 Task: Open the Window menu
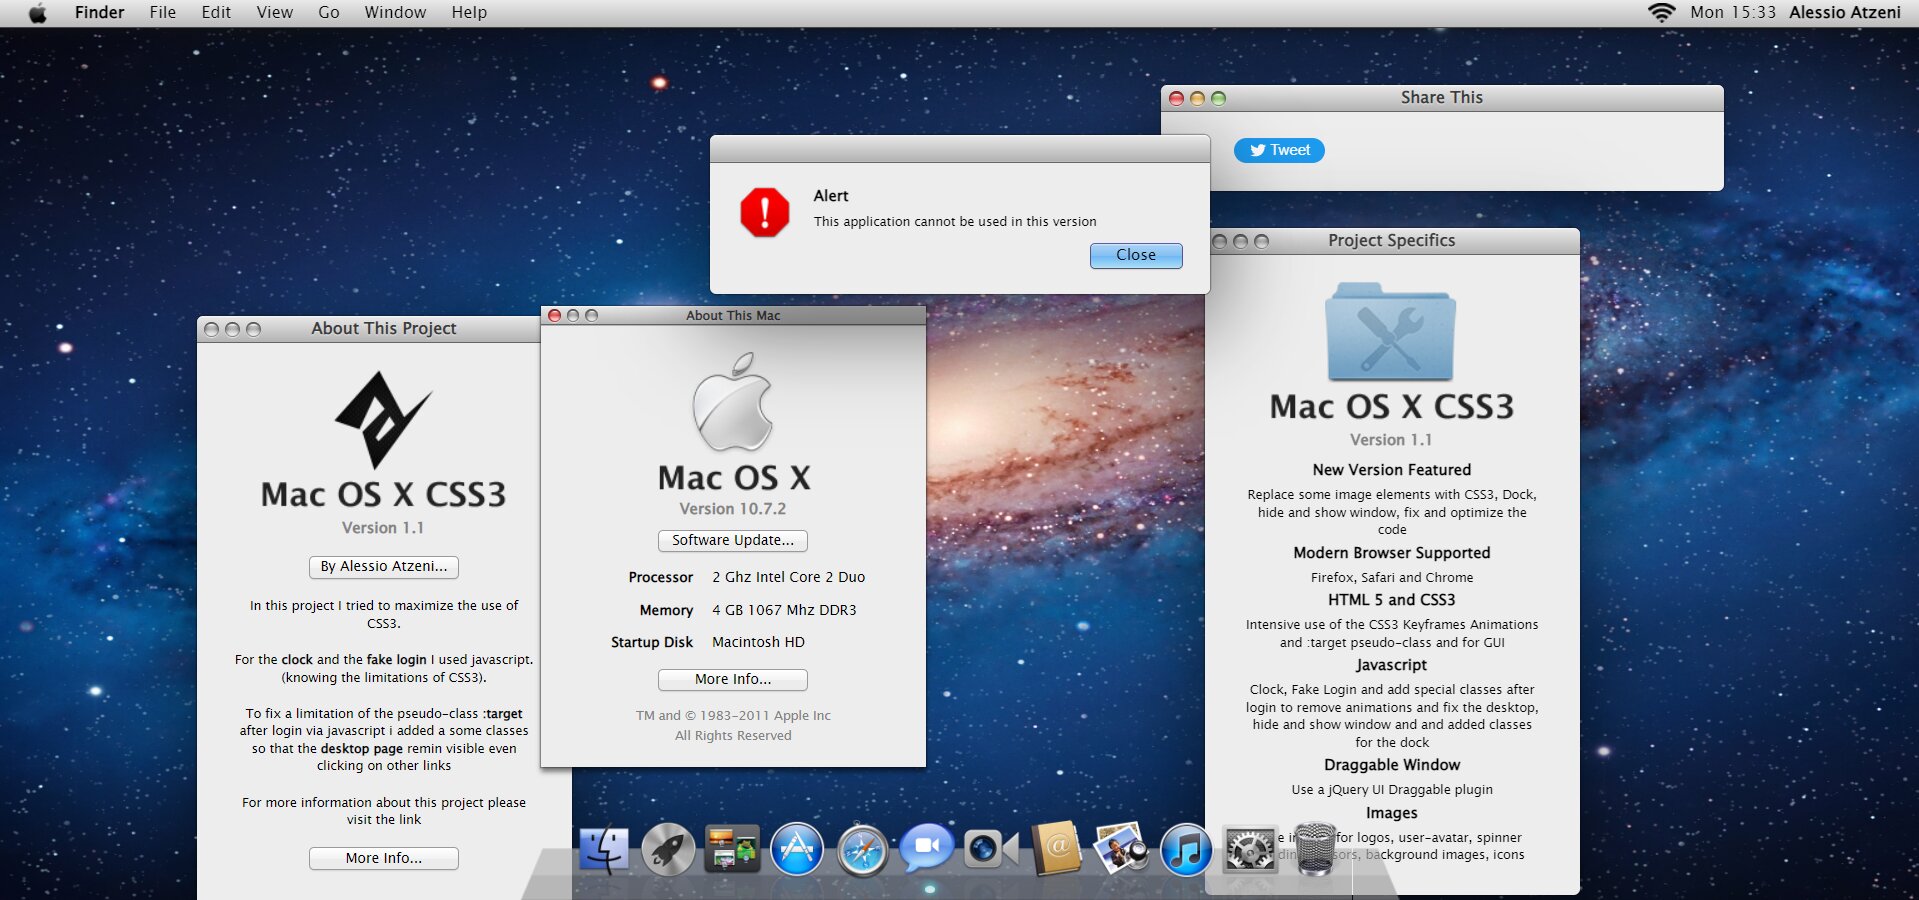(x=395, y=13)
